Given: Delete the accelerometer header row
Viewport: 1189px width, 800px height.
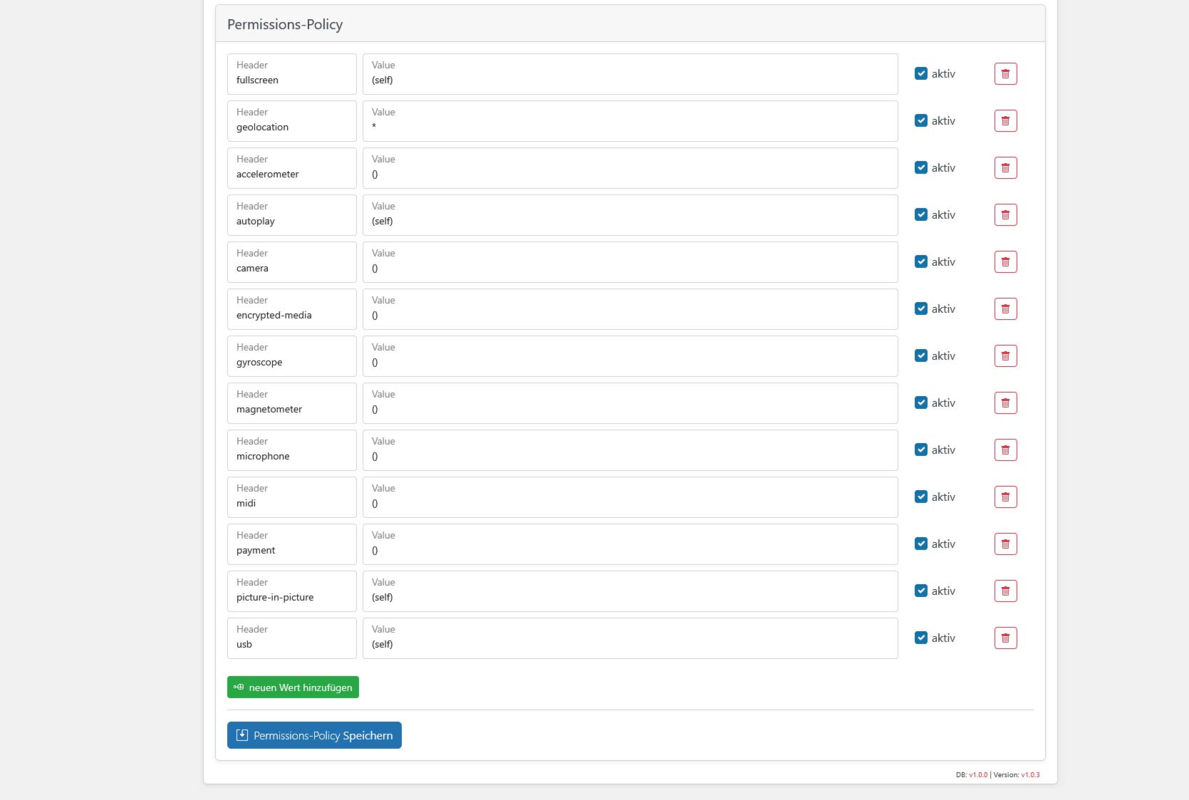Looking at the screenshot, I should (1005, 168).
